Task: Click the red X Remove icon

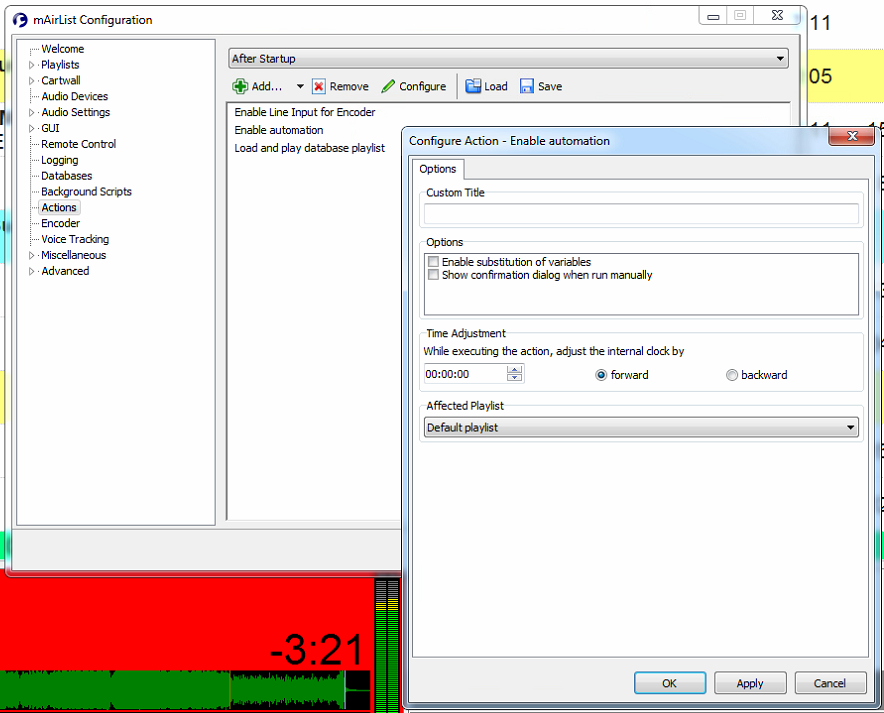Action: click(319, 86)
